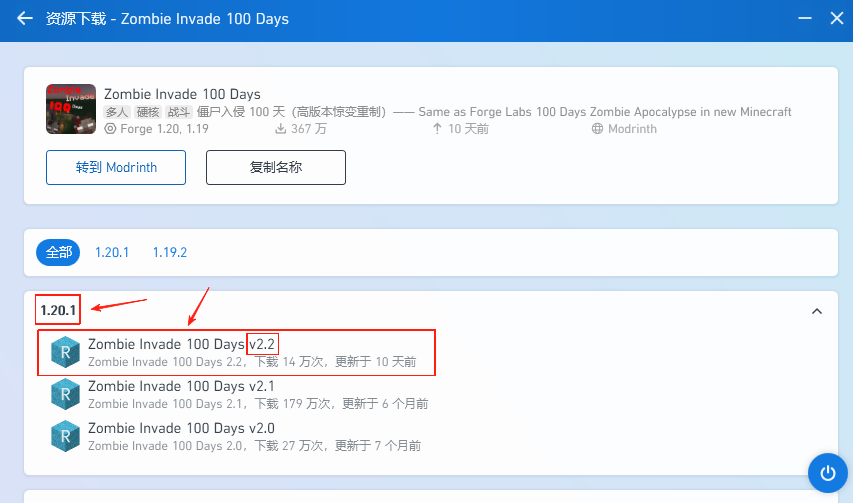This screenshot has width=853, height=503.
Task: Click the v2.2 file cube icon
Action: 66,352
